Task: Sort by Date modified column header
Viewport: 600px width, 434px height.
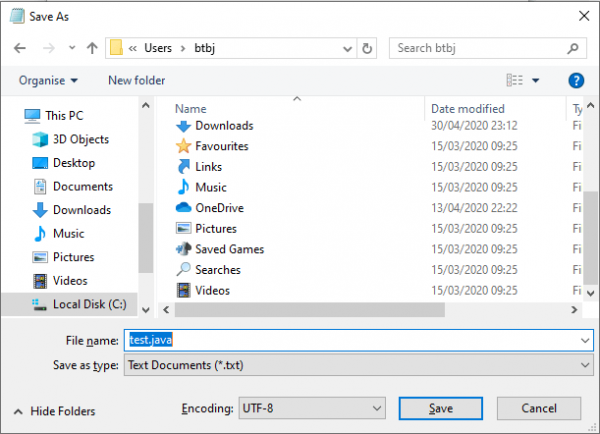Action: coord(468,109)
